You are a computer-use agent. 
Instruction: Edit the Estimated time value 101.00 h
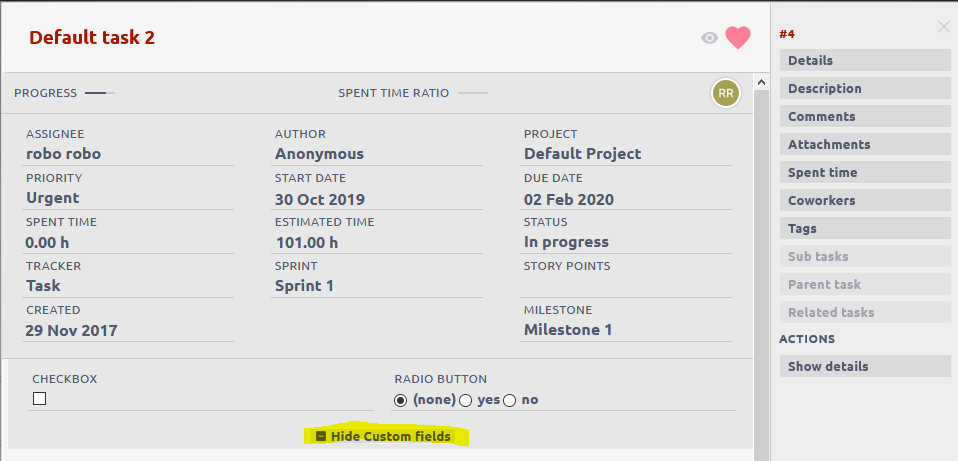click(307, 242)
